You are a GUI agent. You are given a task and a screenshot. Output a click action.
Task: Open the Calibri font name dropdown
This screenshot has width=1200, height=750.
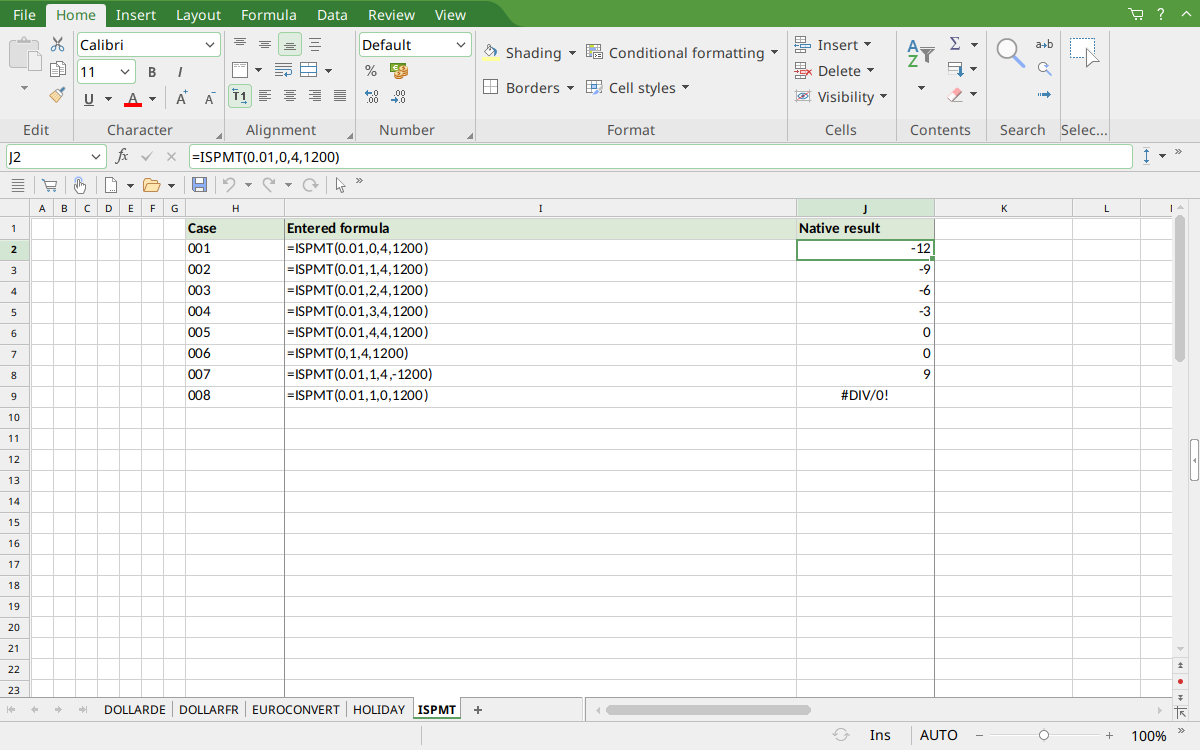click(x=210, y=45)
